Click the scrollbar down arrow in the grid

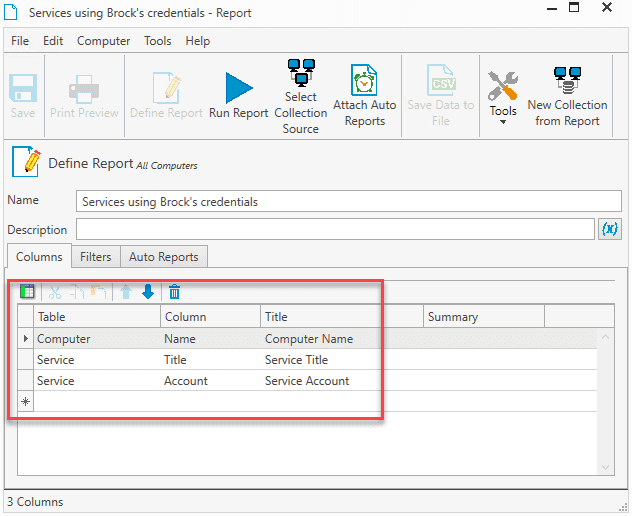tap(605, 467)
